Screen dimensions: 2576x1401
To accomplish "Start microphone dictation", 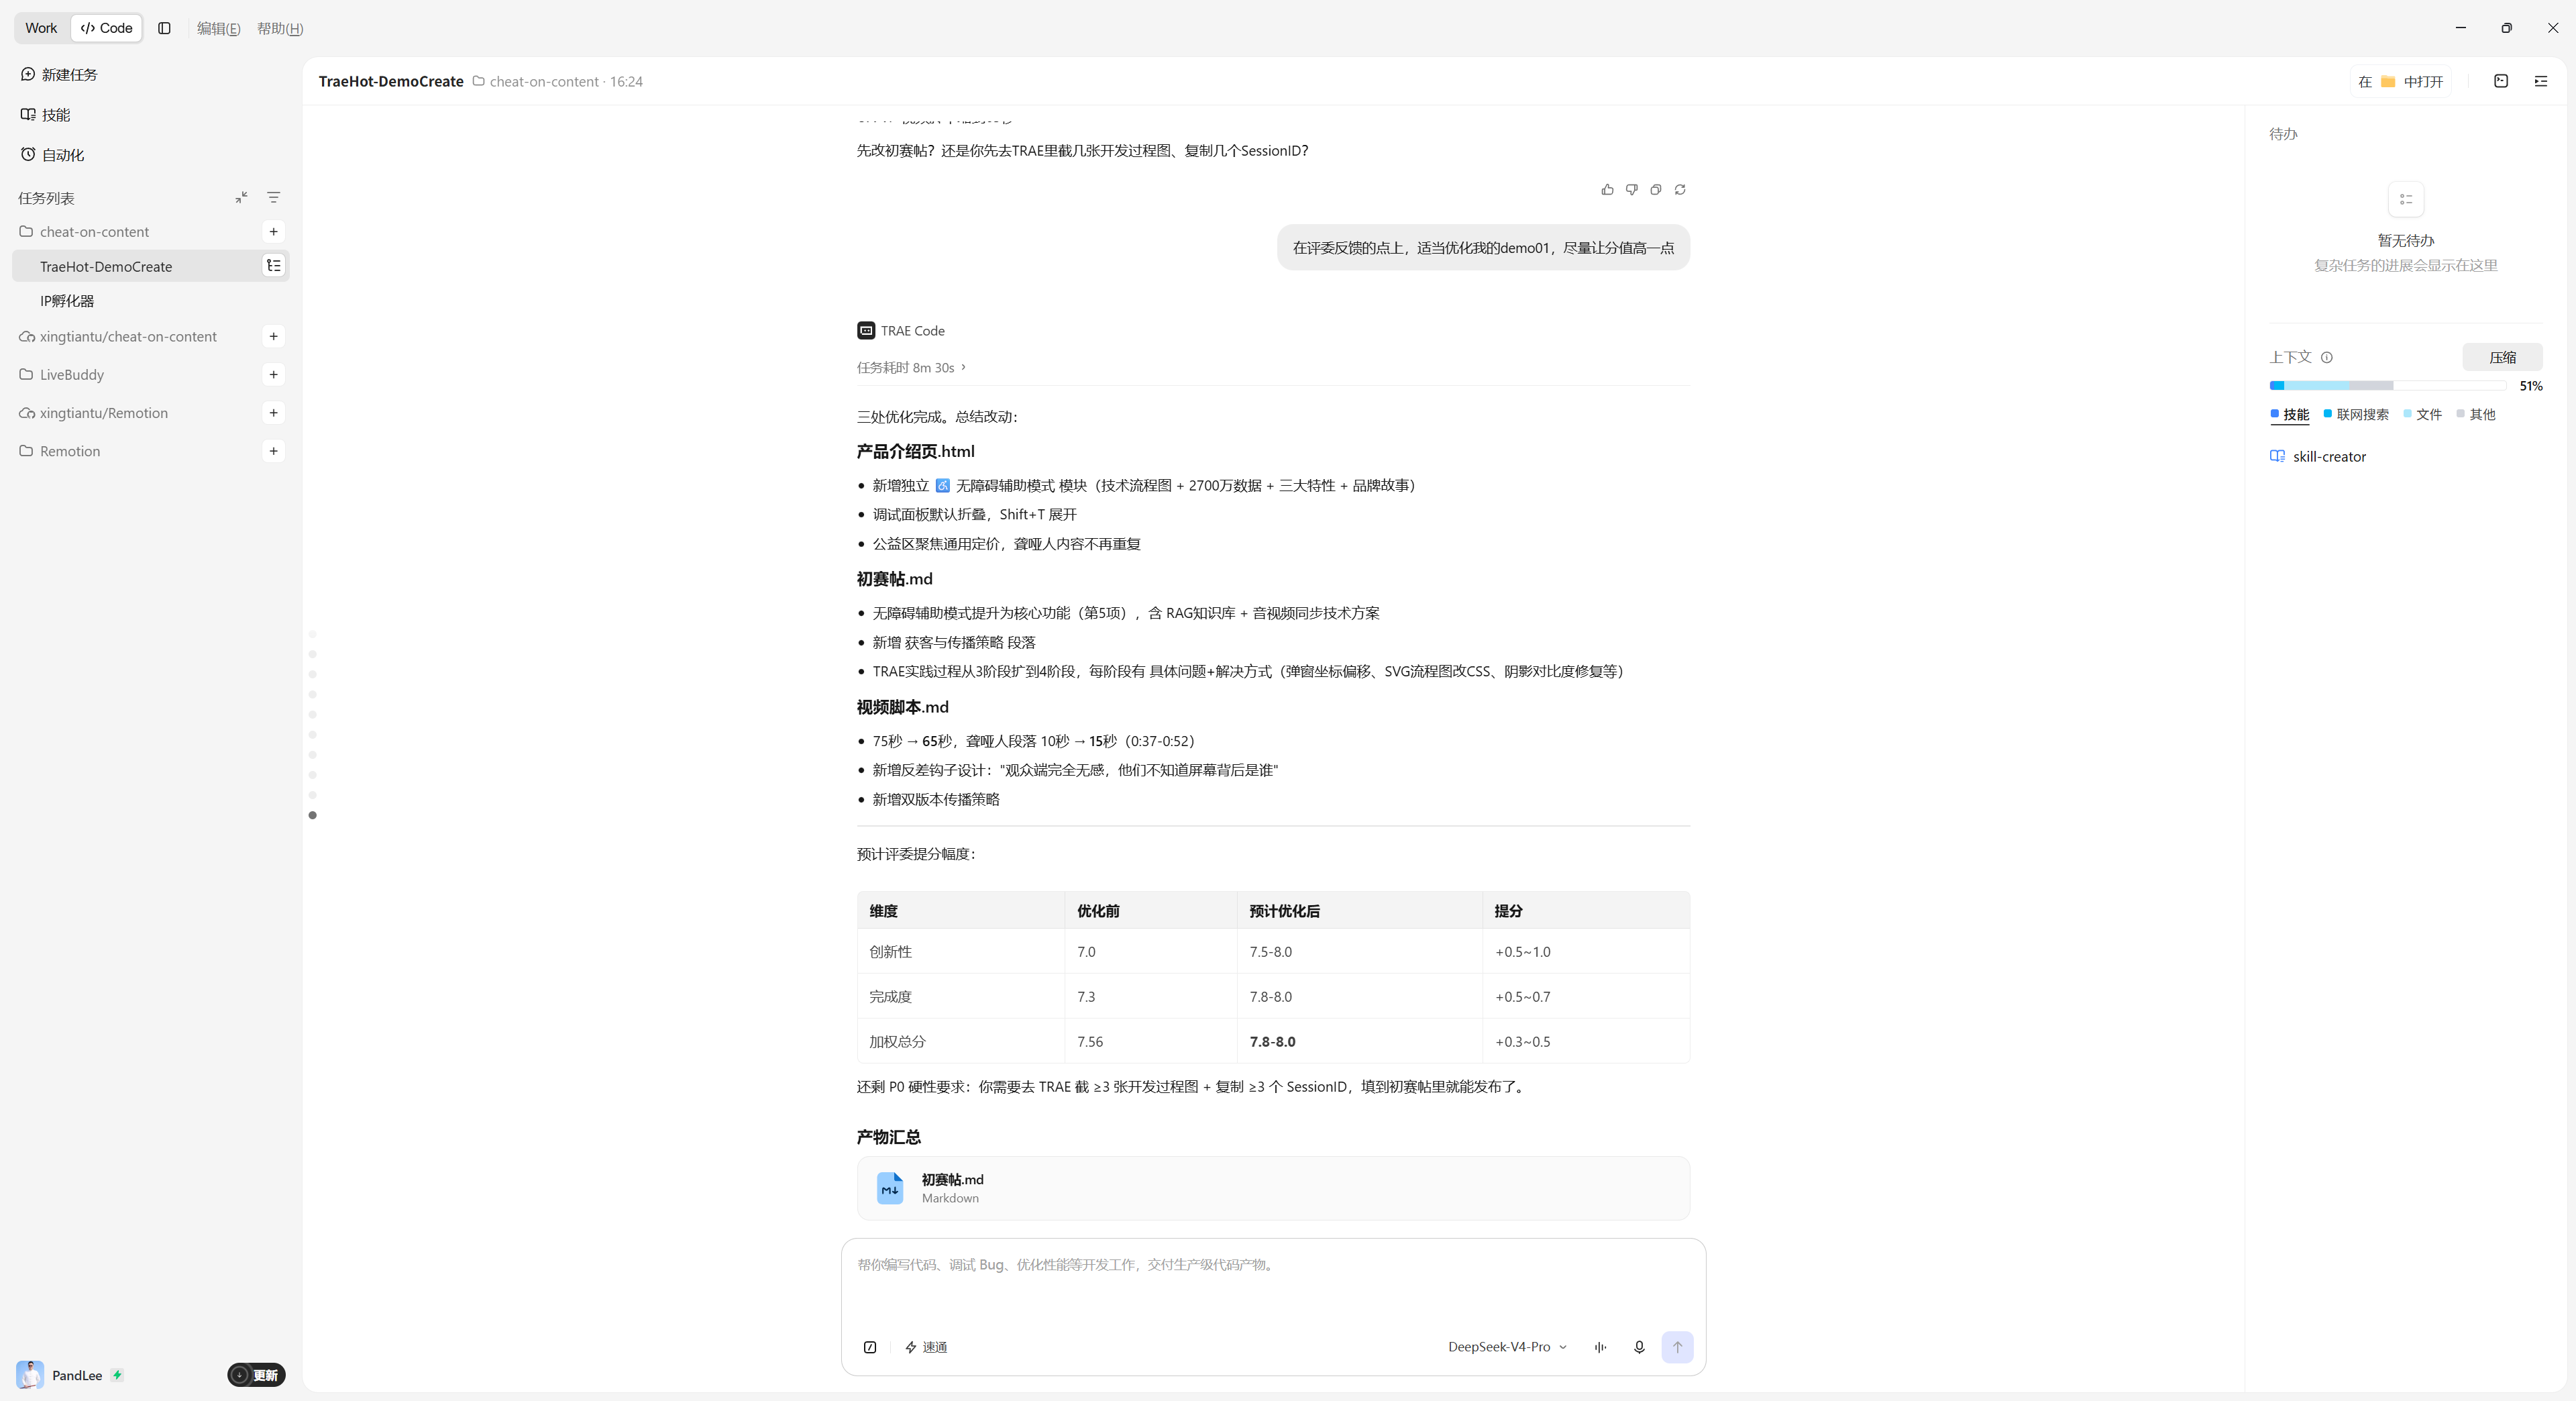I will point(1639,1348).
